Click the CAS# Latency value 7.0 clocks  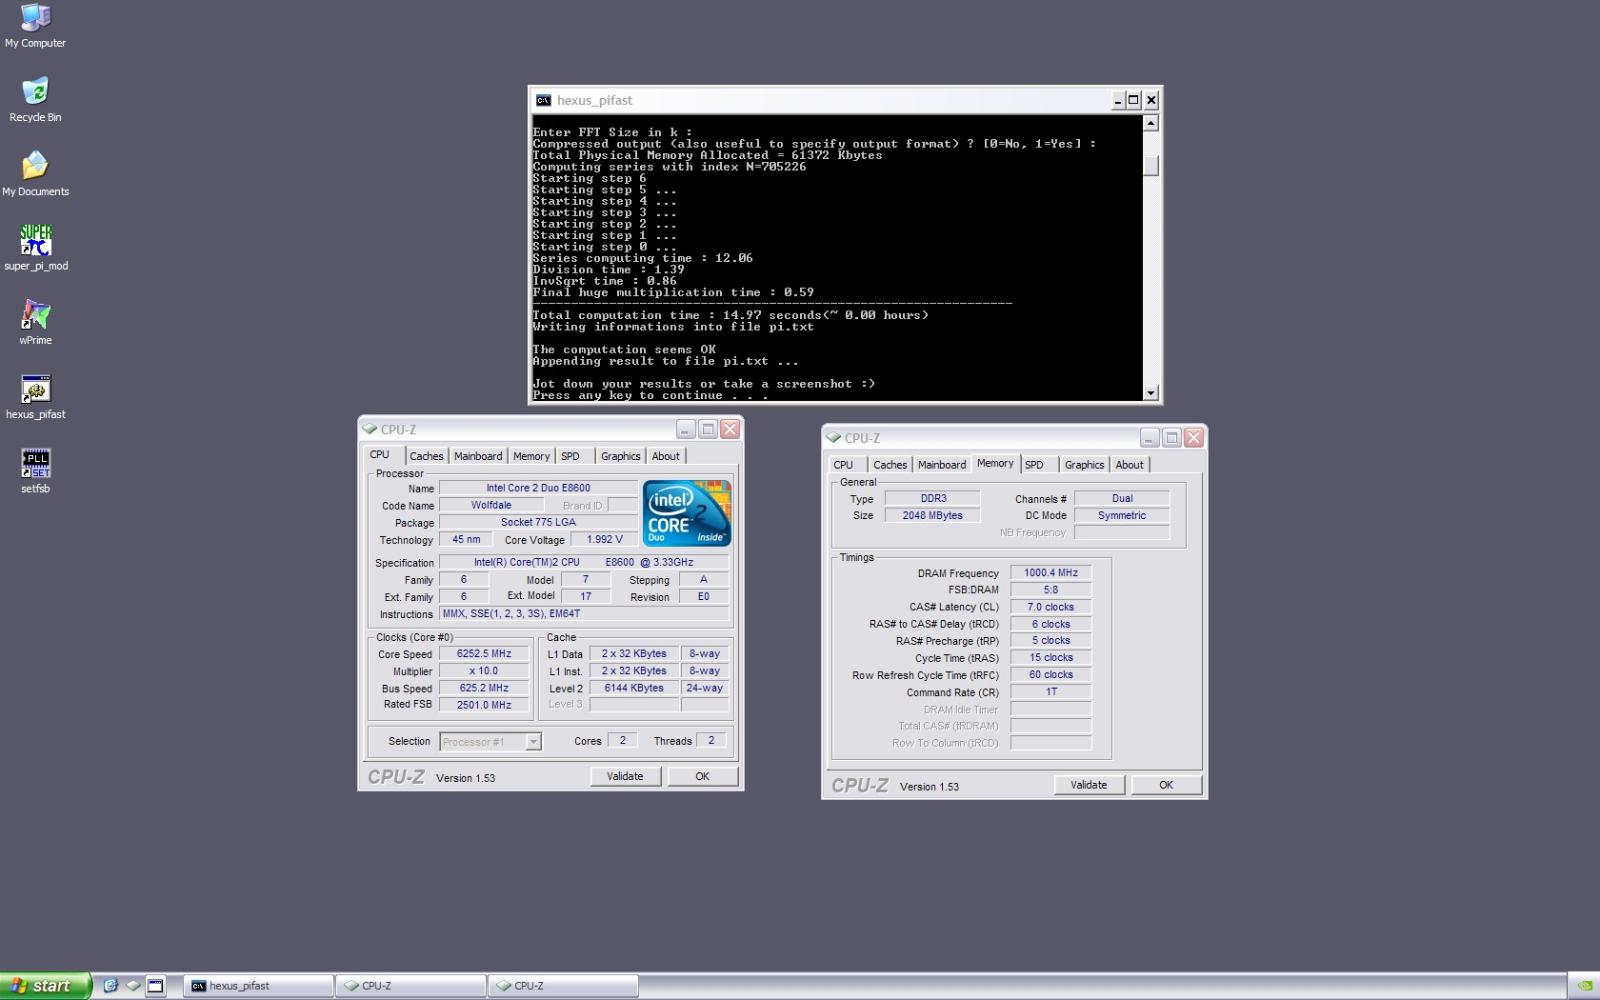click(1051, 607)
